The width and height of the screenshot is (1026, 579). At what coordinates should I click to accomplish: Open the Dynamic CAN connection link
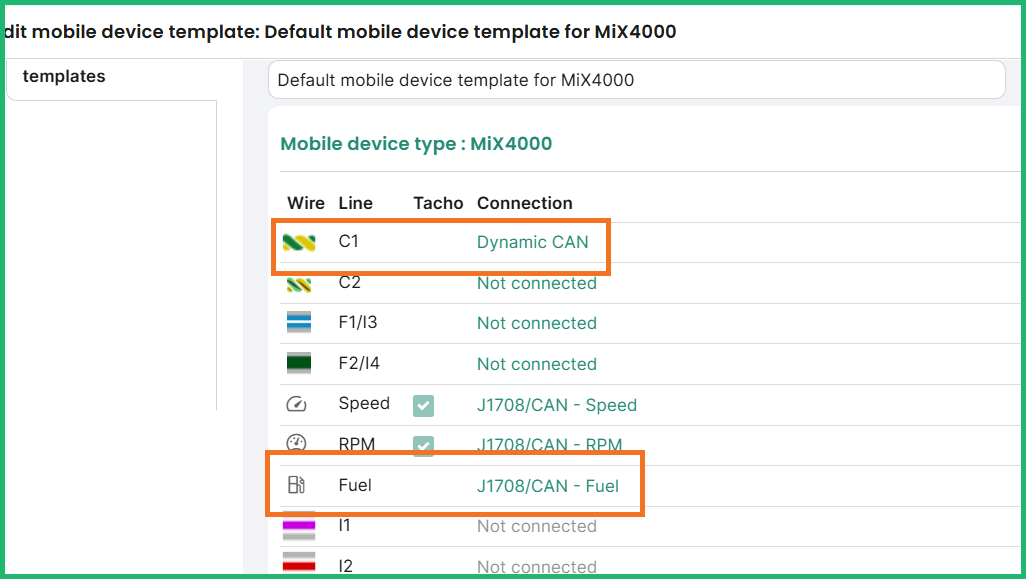[x=532, y=242]
